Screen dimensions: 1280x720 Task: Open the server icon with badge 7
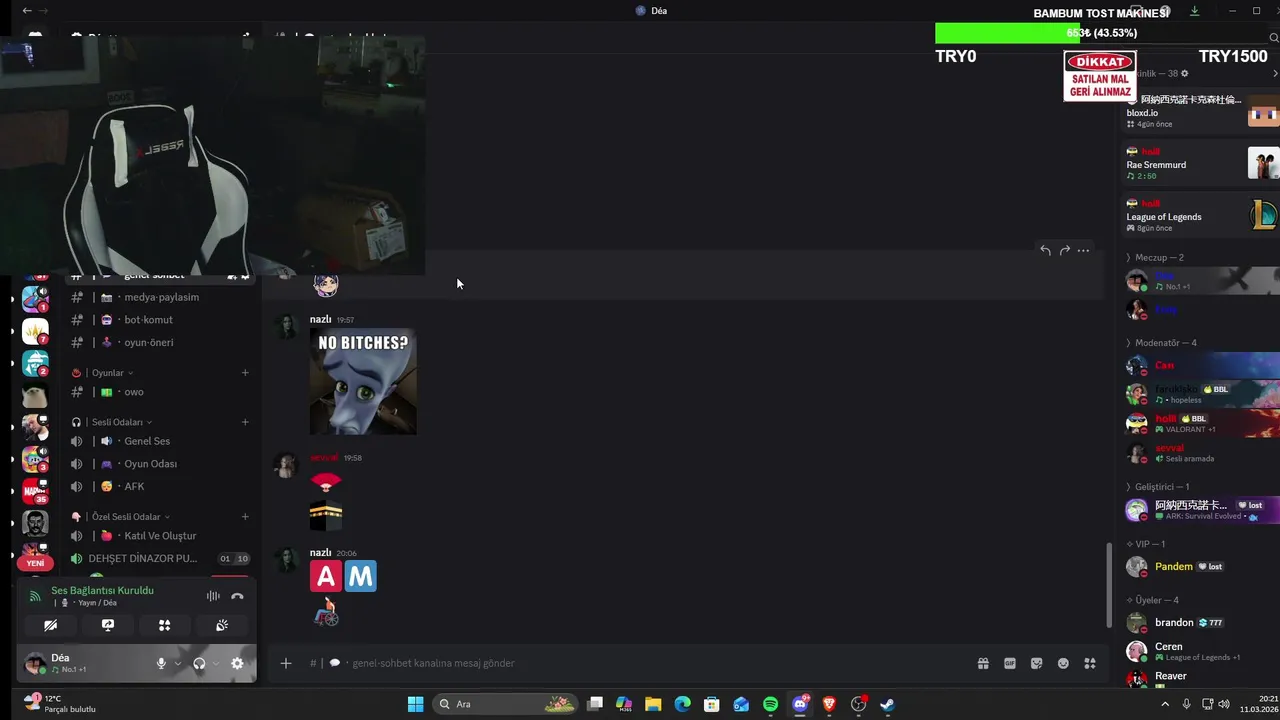click(x=35, y=331)
